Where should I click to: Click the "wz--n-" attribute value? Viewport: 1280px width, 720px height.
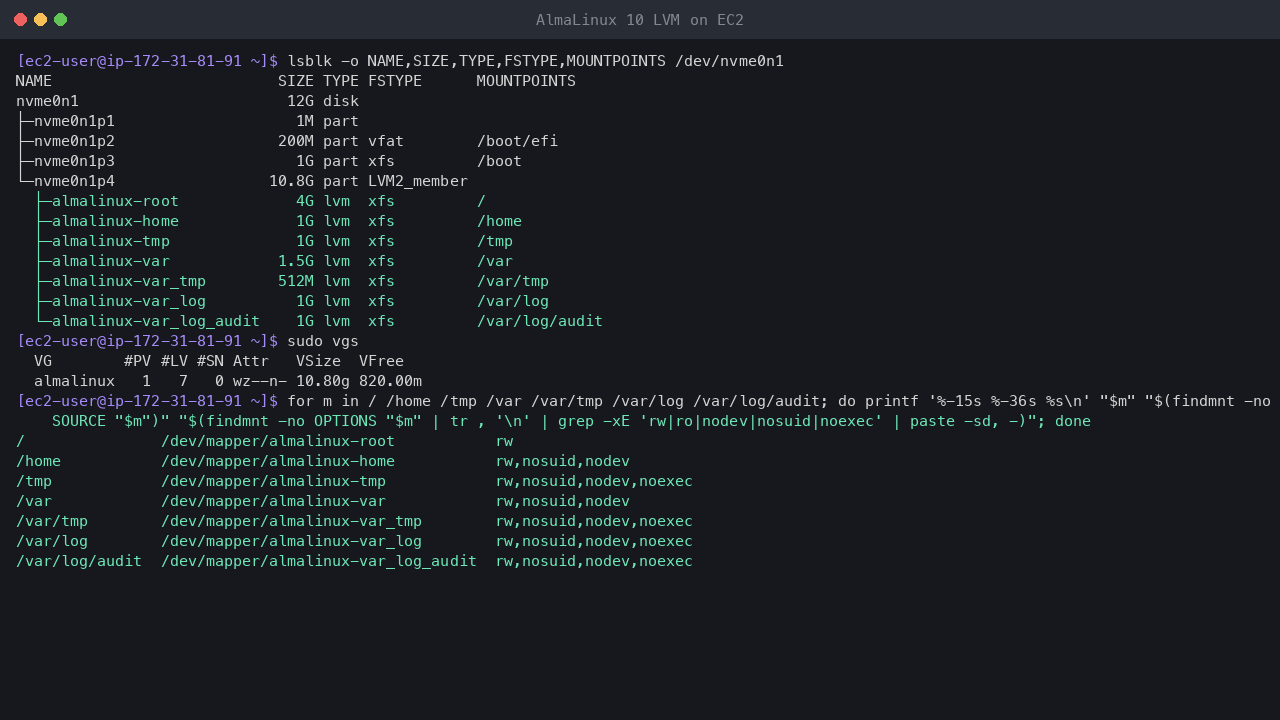point(260,381)
